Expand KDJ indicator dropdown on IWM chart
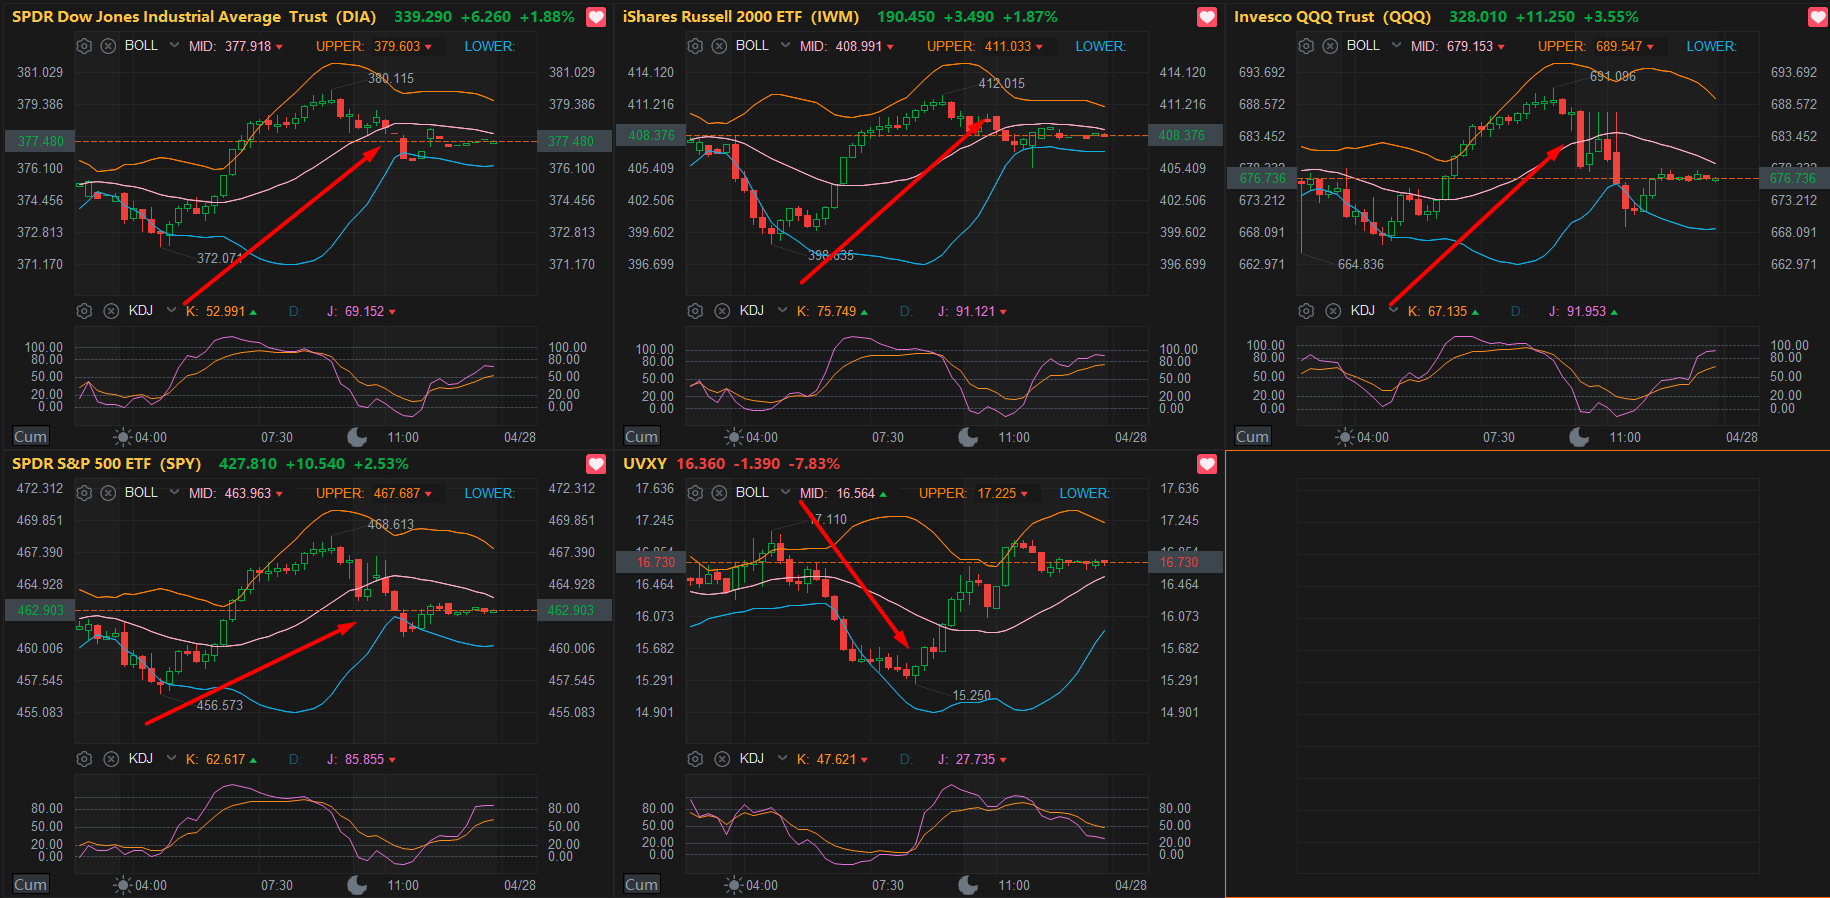The height and width of the screenshot is (898, 1830). [782, 311]
